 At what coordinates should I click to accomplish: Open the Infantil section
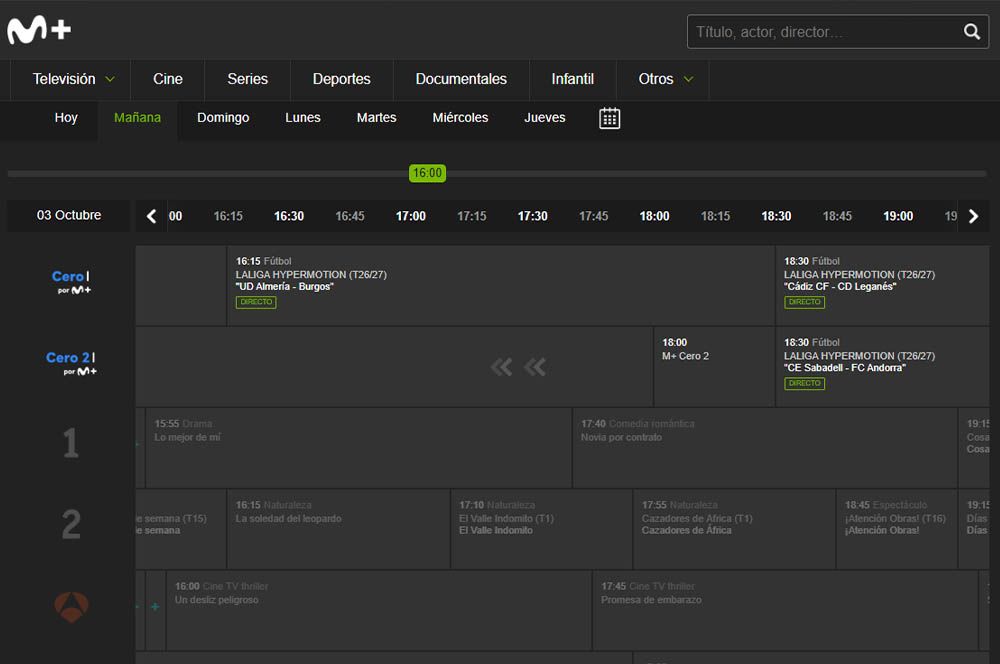pyautogui.click(x=573, y=79)
